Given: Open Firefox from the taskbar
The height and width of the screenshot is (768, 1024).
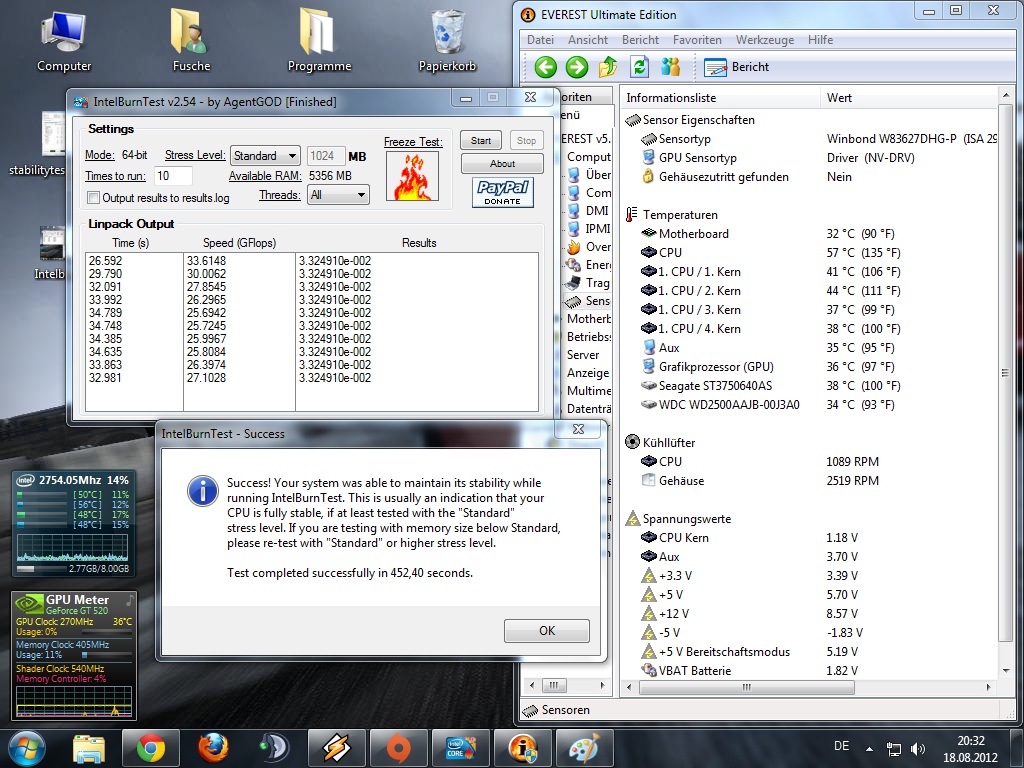Looking at the screenshot, I should click(x=213, y=748).
